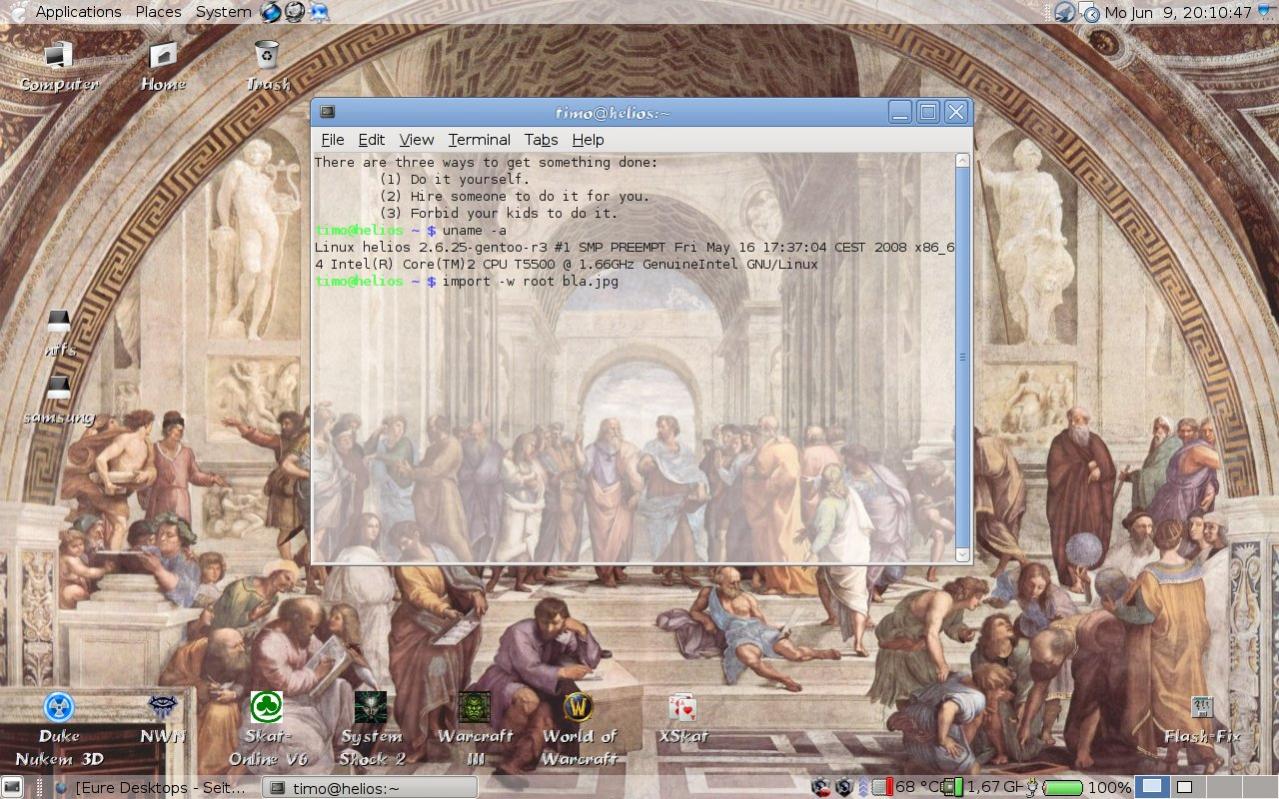Open the Help menu in the terminal
Viewport: 1279px width, 799px height.
pyautogui.click(x=588, y=140)
